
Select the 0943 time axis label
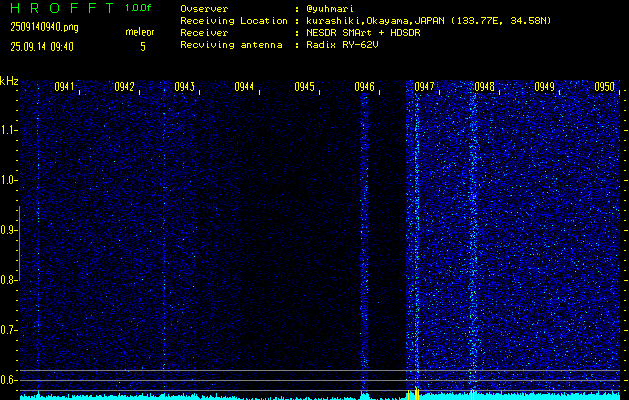point(185,87)
